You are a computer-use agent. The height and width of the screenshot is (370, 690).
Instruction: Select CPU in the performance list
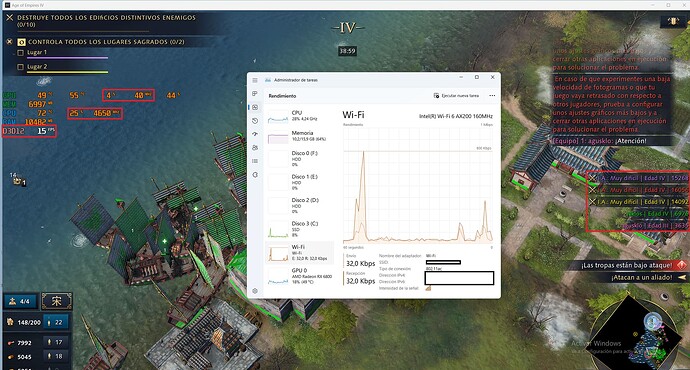[299, 116]
